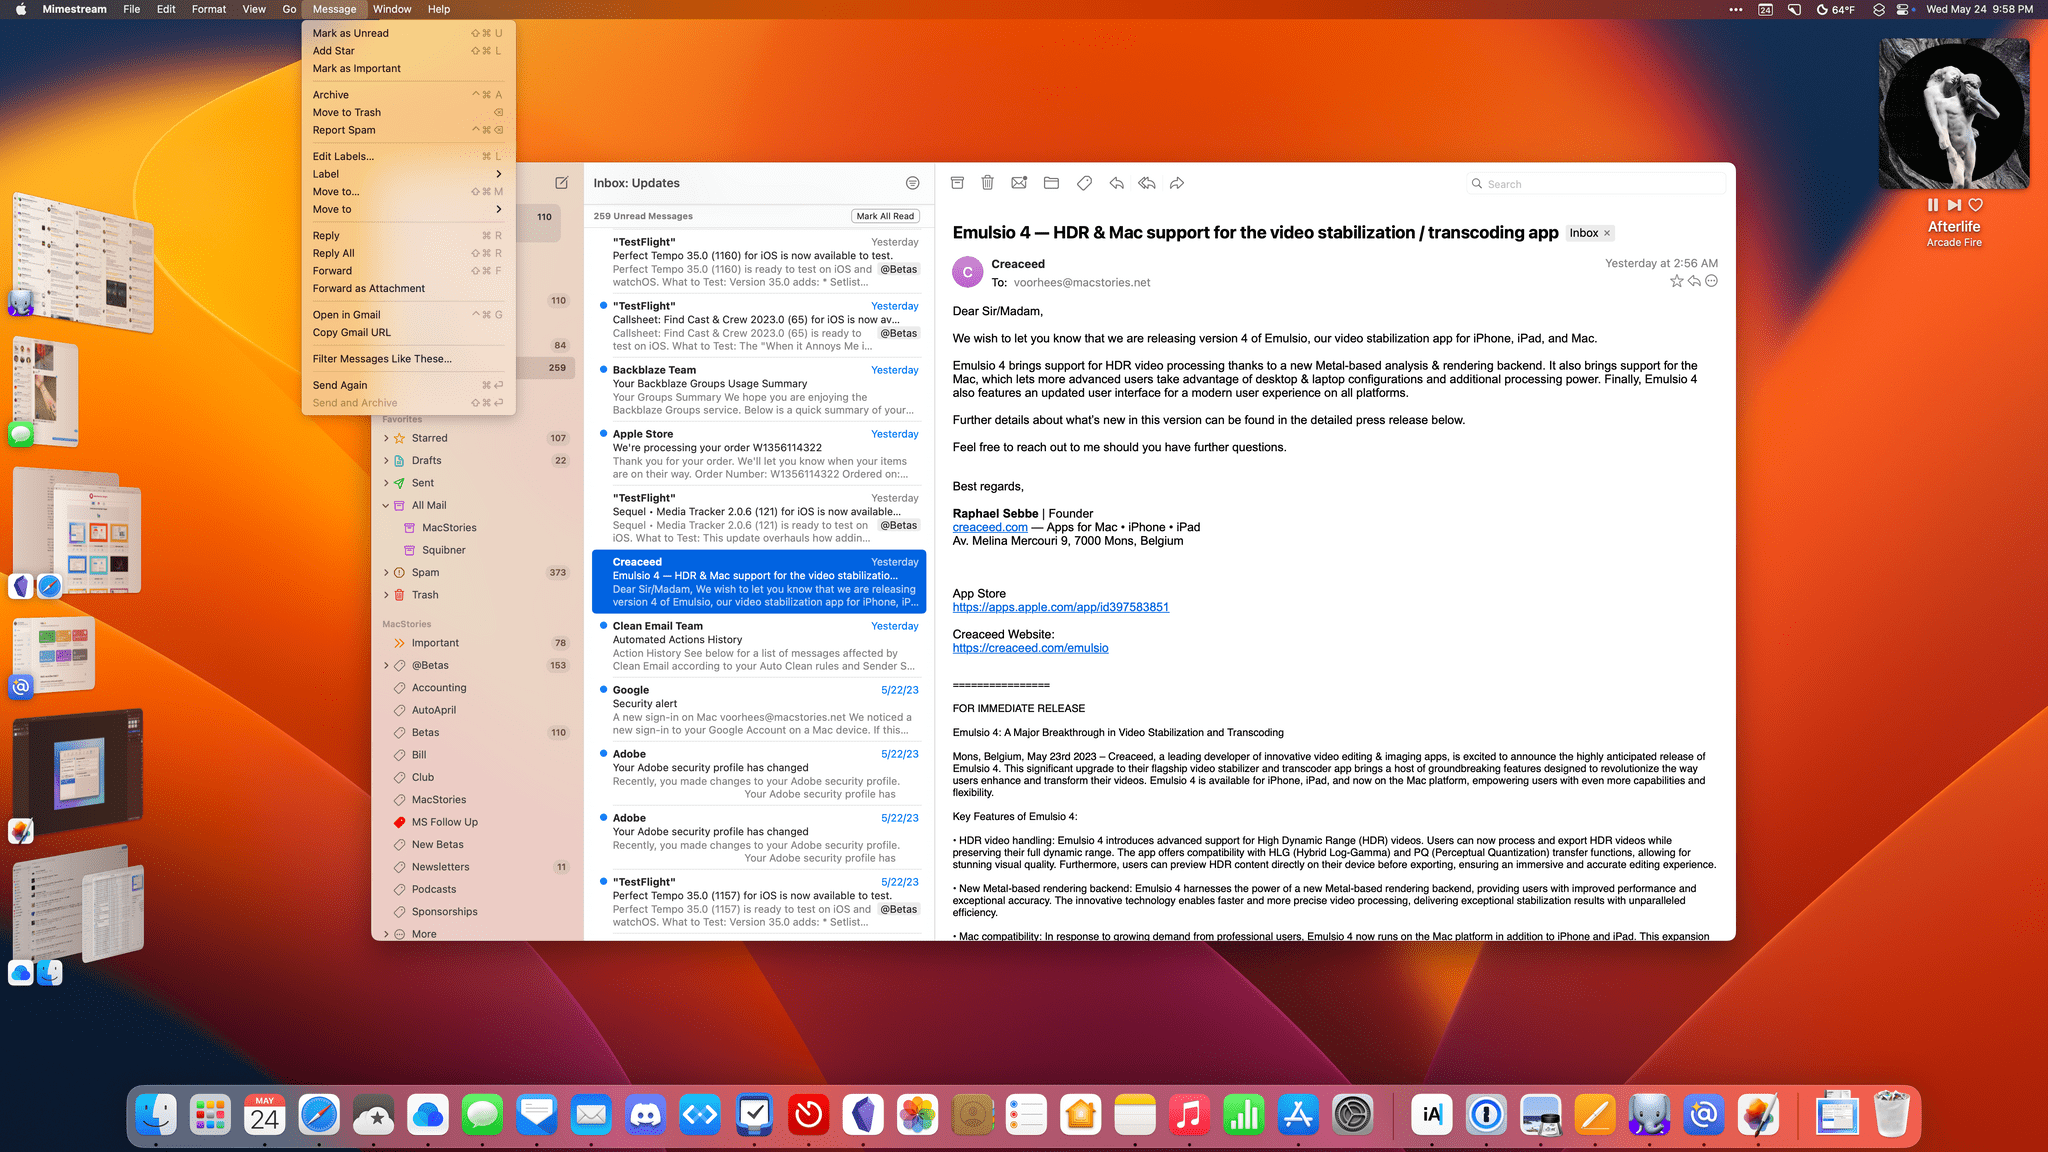Open Messages app in the Dock
Image resolution: width=2048 pixels, height=1152 pixels.
[x=482, y=1114]
